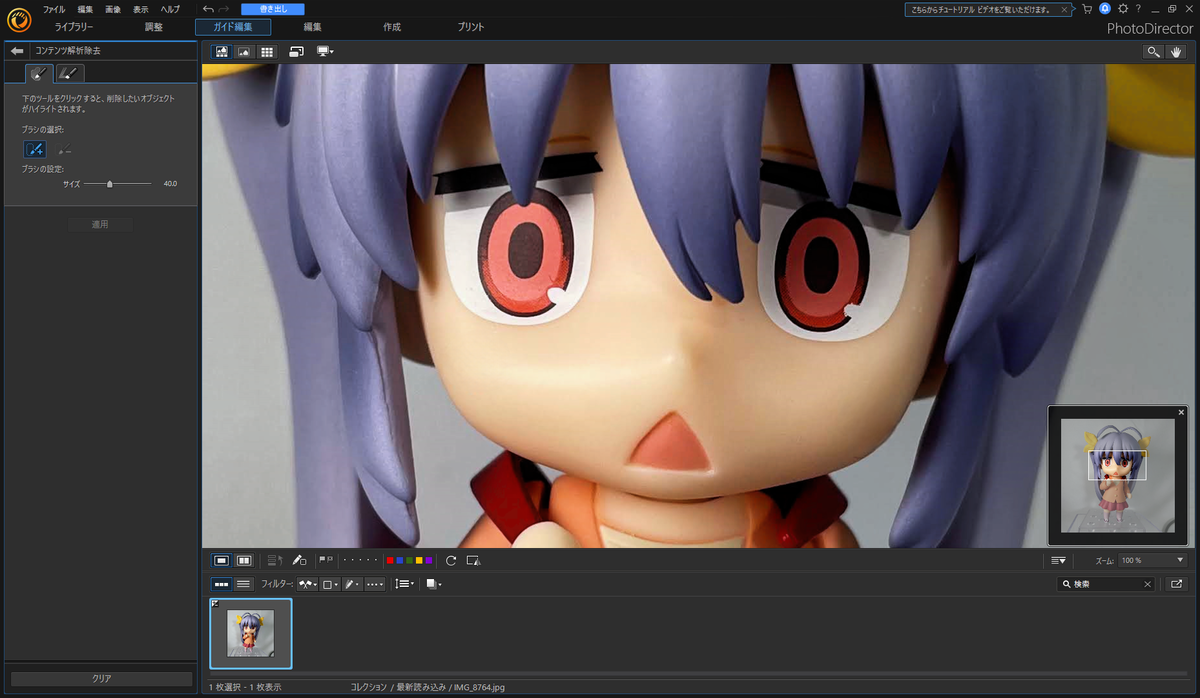Screen dimensions: 1200x698
Task: Open the photo stack dropdown
Action: 432,583
